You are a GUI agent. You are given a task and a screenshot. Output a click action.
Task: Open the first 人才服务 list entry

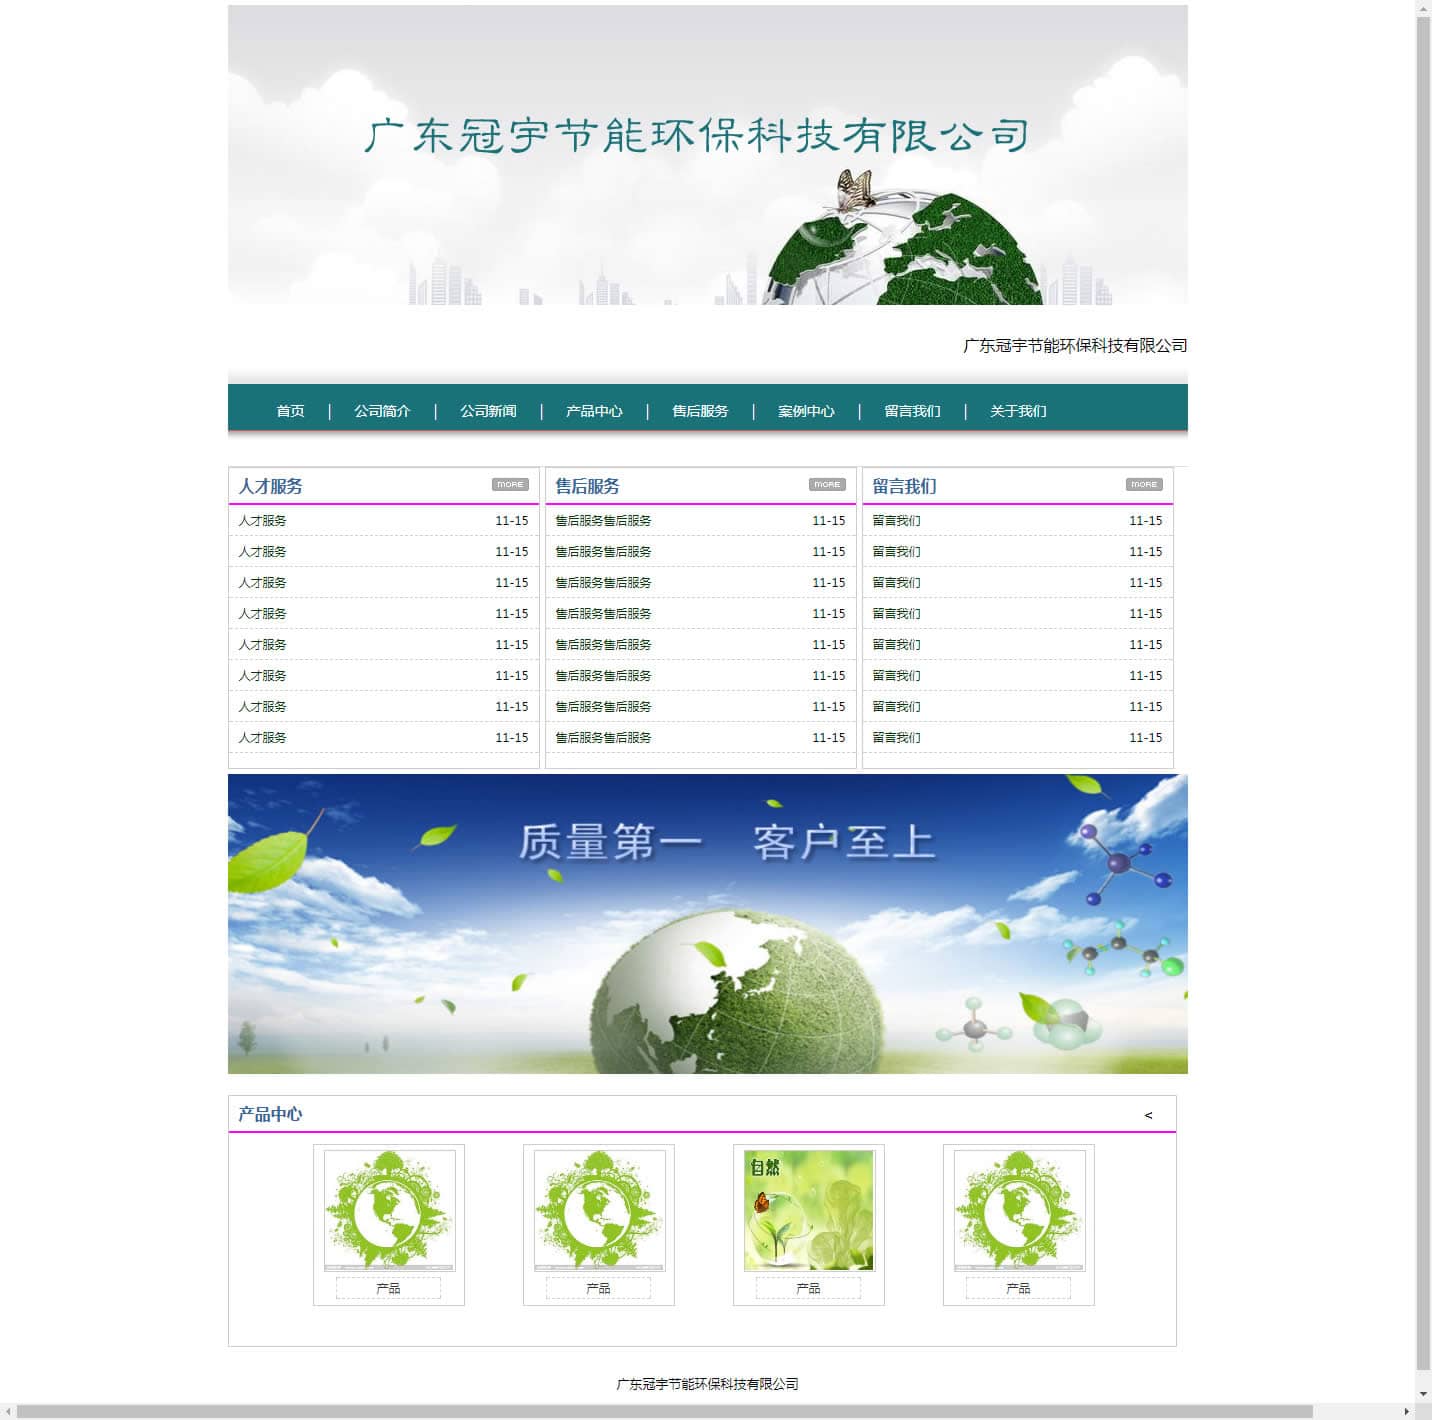(x=263, y=521)
